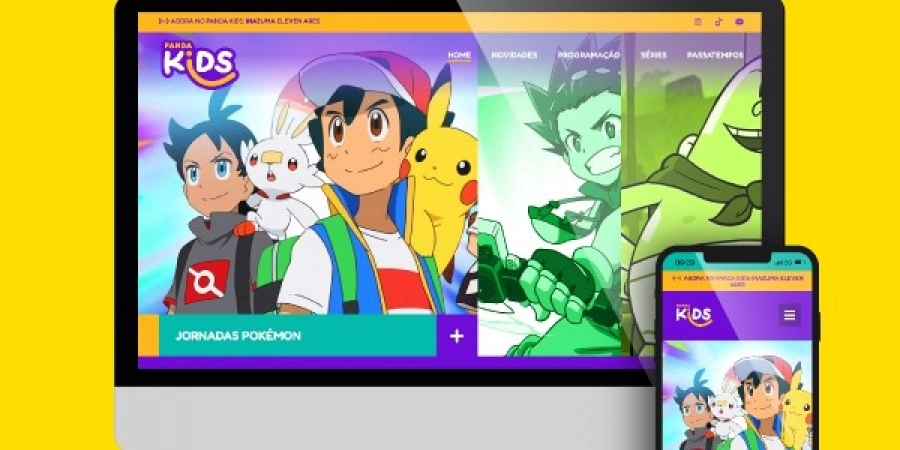Tap the Pokémon hero image on the phone

738,395
